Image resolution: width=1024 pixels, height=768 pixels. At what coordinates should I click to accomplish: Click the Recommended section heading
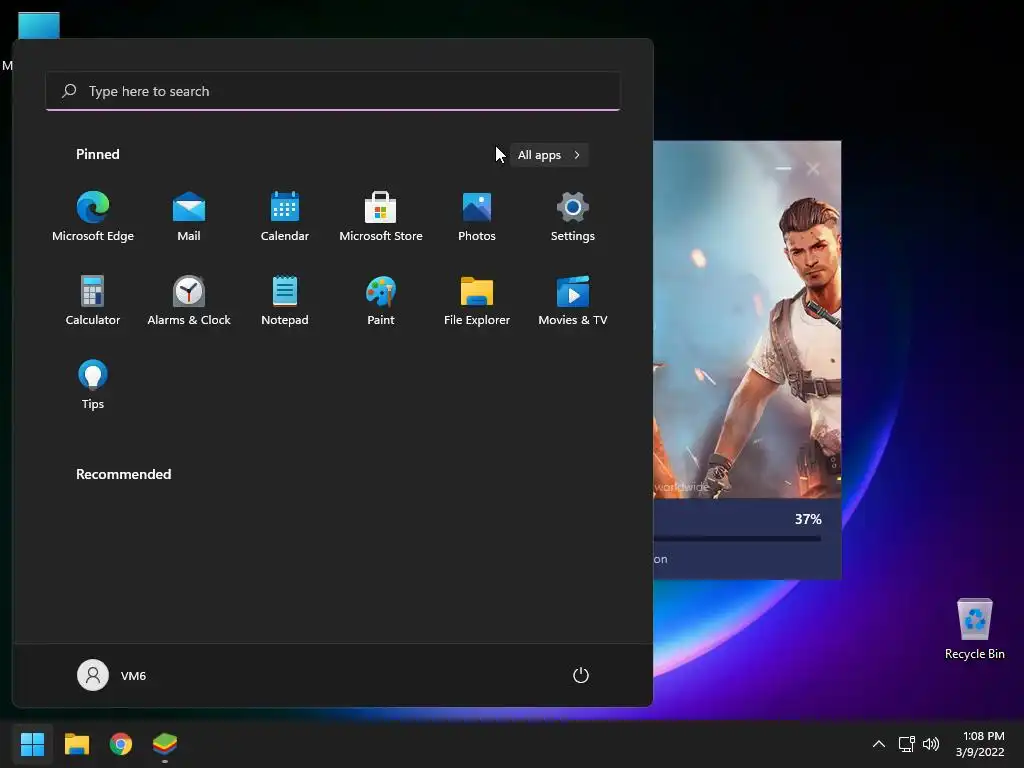123,474
